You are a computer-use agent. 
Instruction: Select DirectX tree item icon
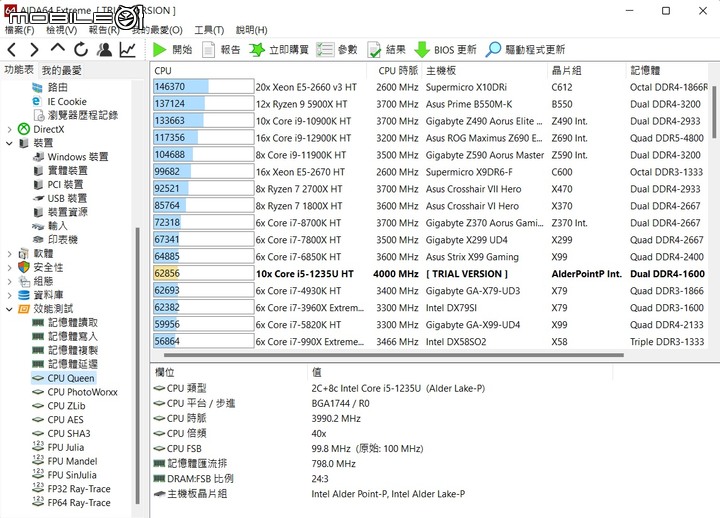(24, 129)
